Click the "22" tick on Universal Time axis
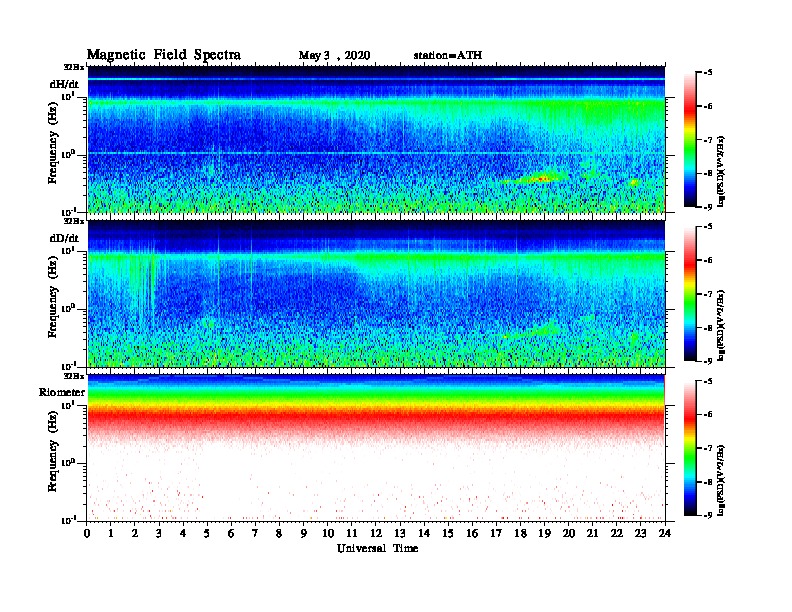792x612 pixels. click(616, 533)
